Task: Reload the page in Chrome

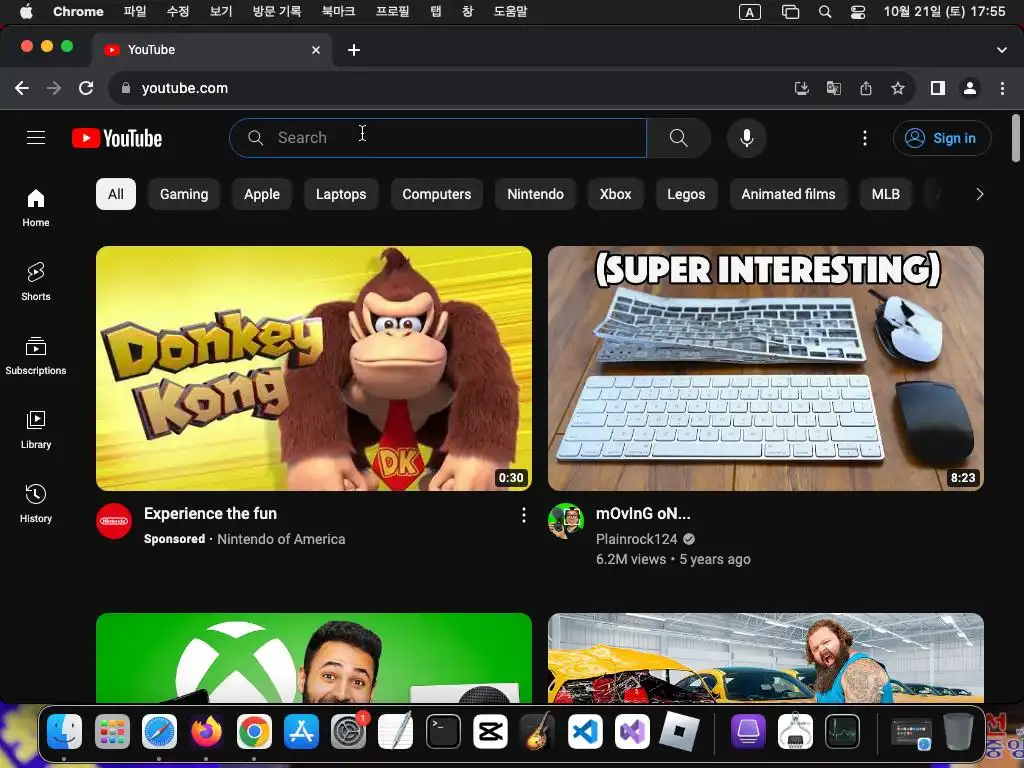Action: [x=86, y=88]
